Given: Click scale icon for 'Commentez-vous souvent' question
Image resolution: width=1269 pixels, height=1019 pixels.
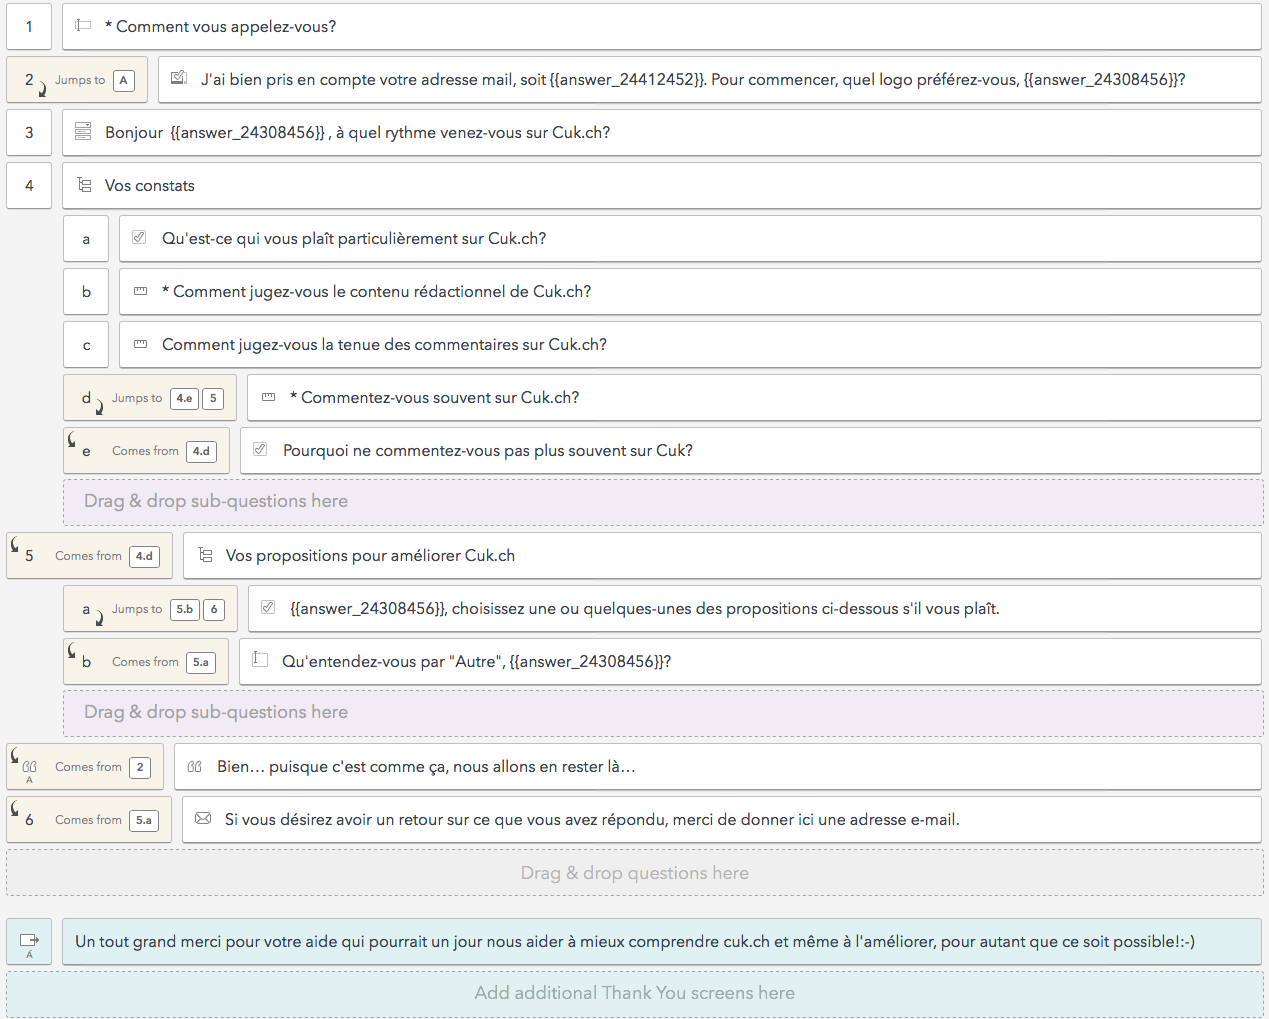Looking at the screenshot, I should (x=269, y=397).
